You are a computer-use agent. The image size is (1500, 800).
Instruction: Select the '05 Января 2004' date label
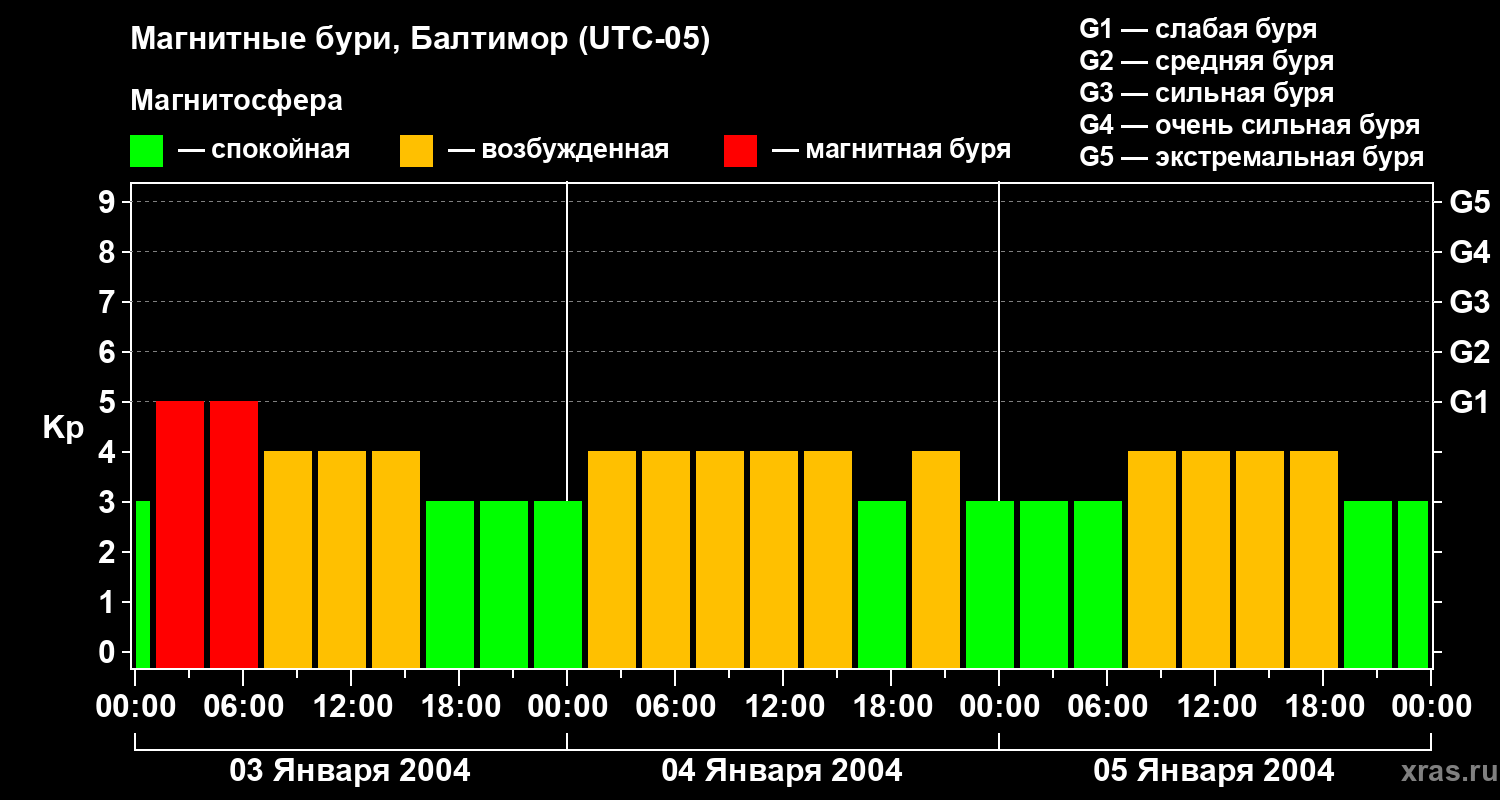coord(1214,771)
